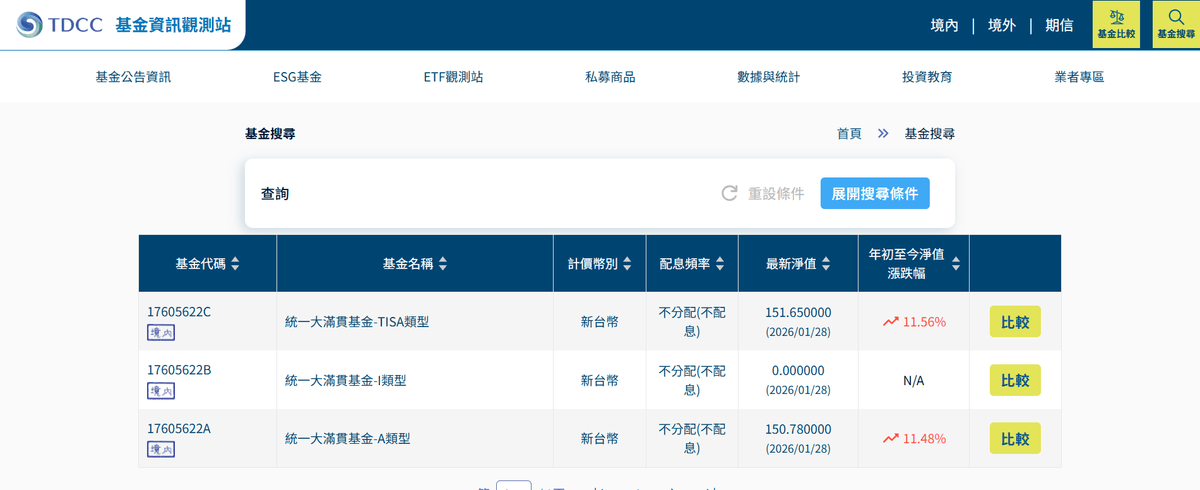Click the 基金資訊觀測站 site title
The height and width of the screenshot is (490, 1200).
pyautogui.click(x=173, y=25)
